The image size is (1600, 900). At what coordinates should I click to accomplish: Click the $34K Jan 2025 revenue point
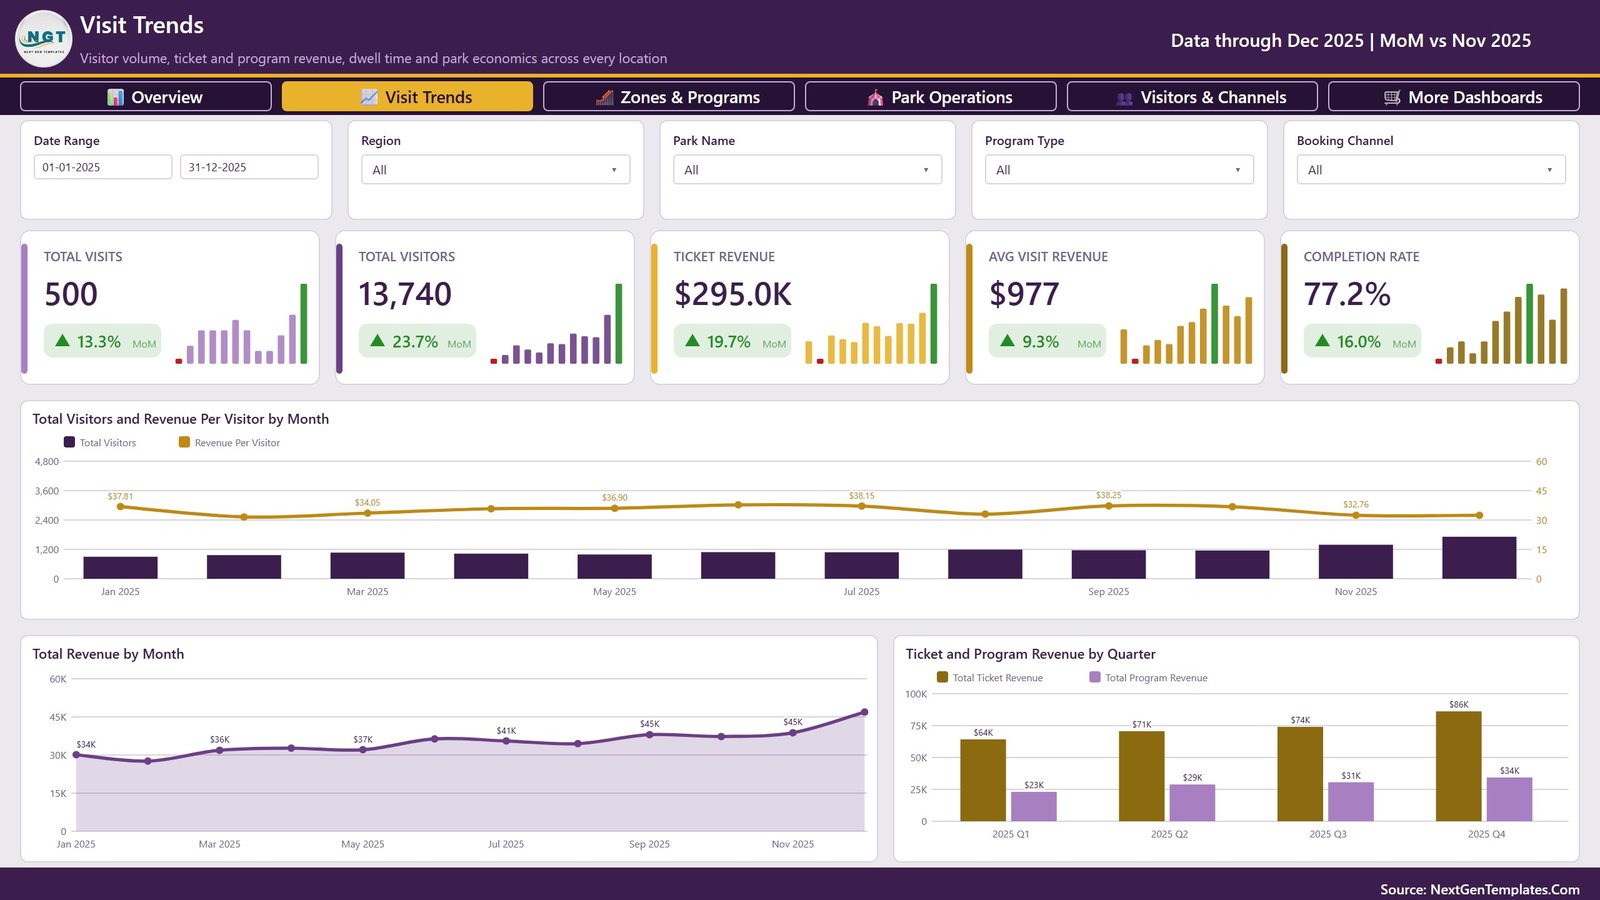[76, 755]
